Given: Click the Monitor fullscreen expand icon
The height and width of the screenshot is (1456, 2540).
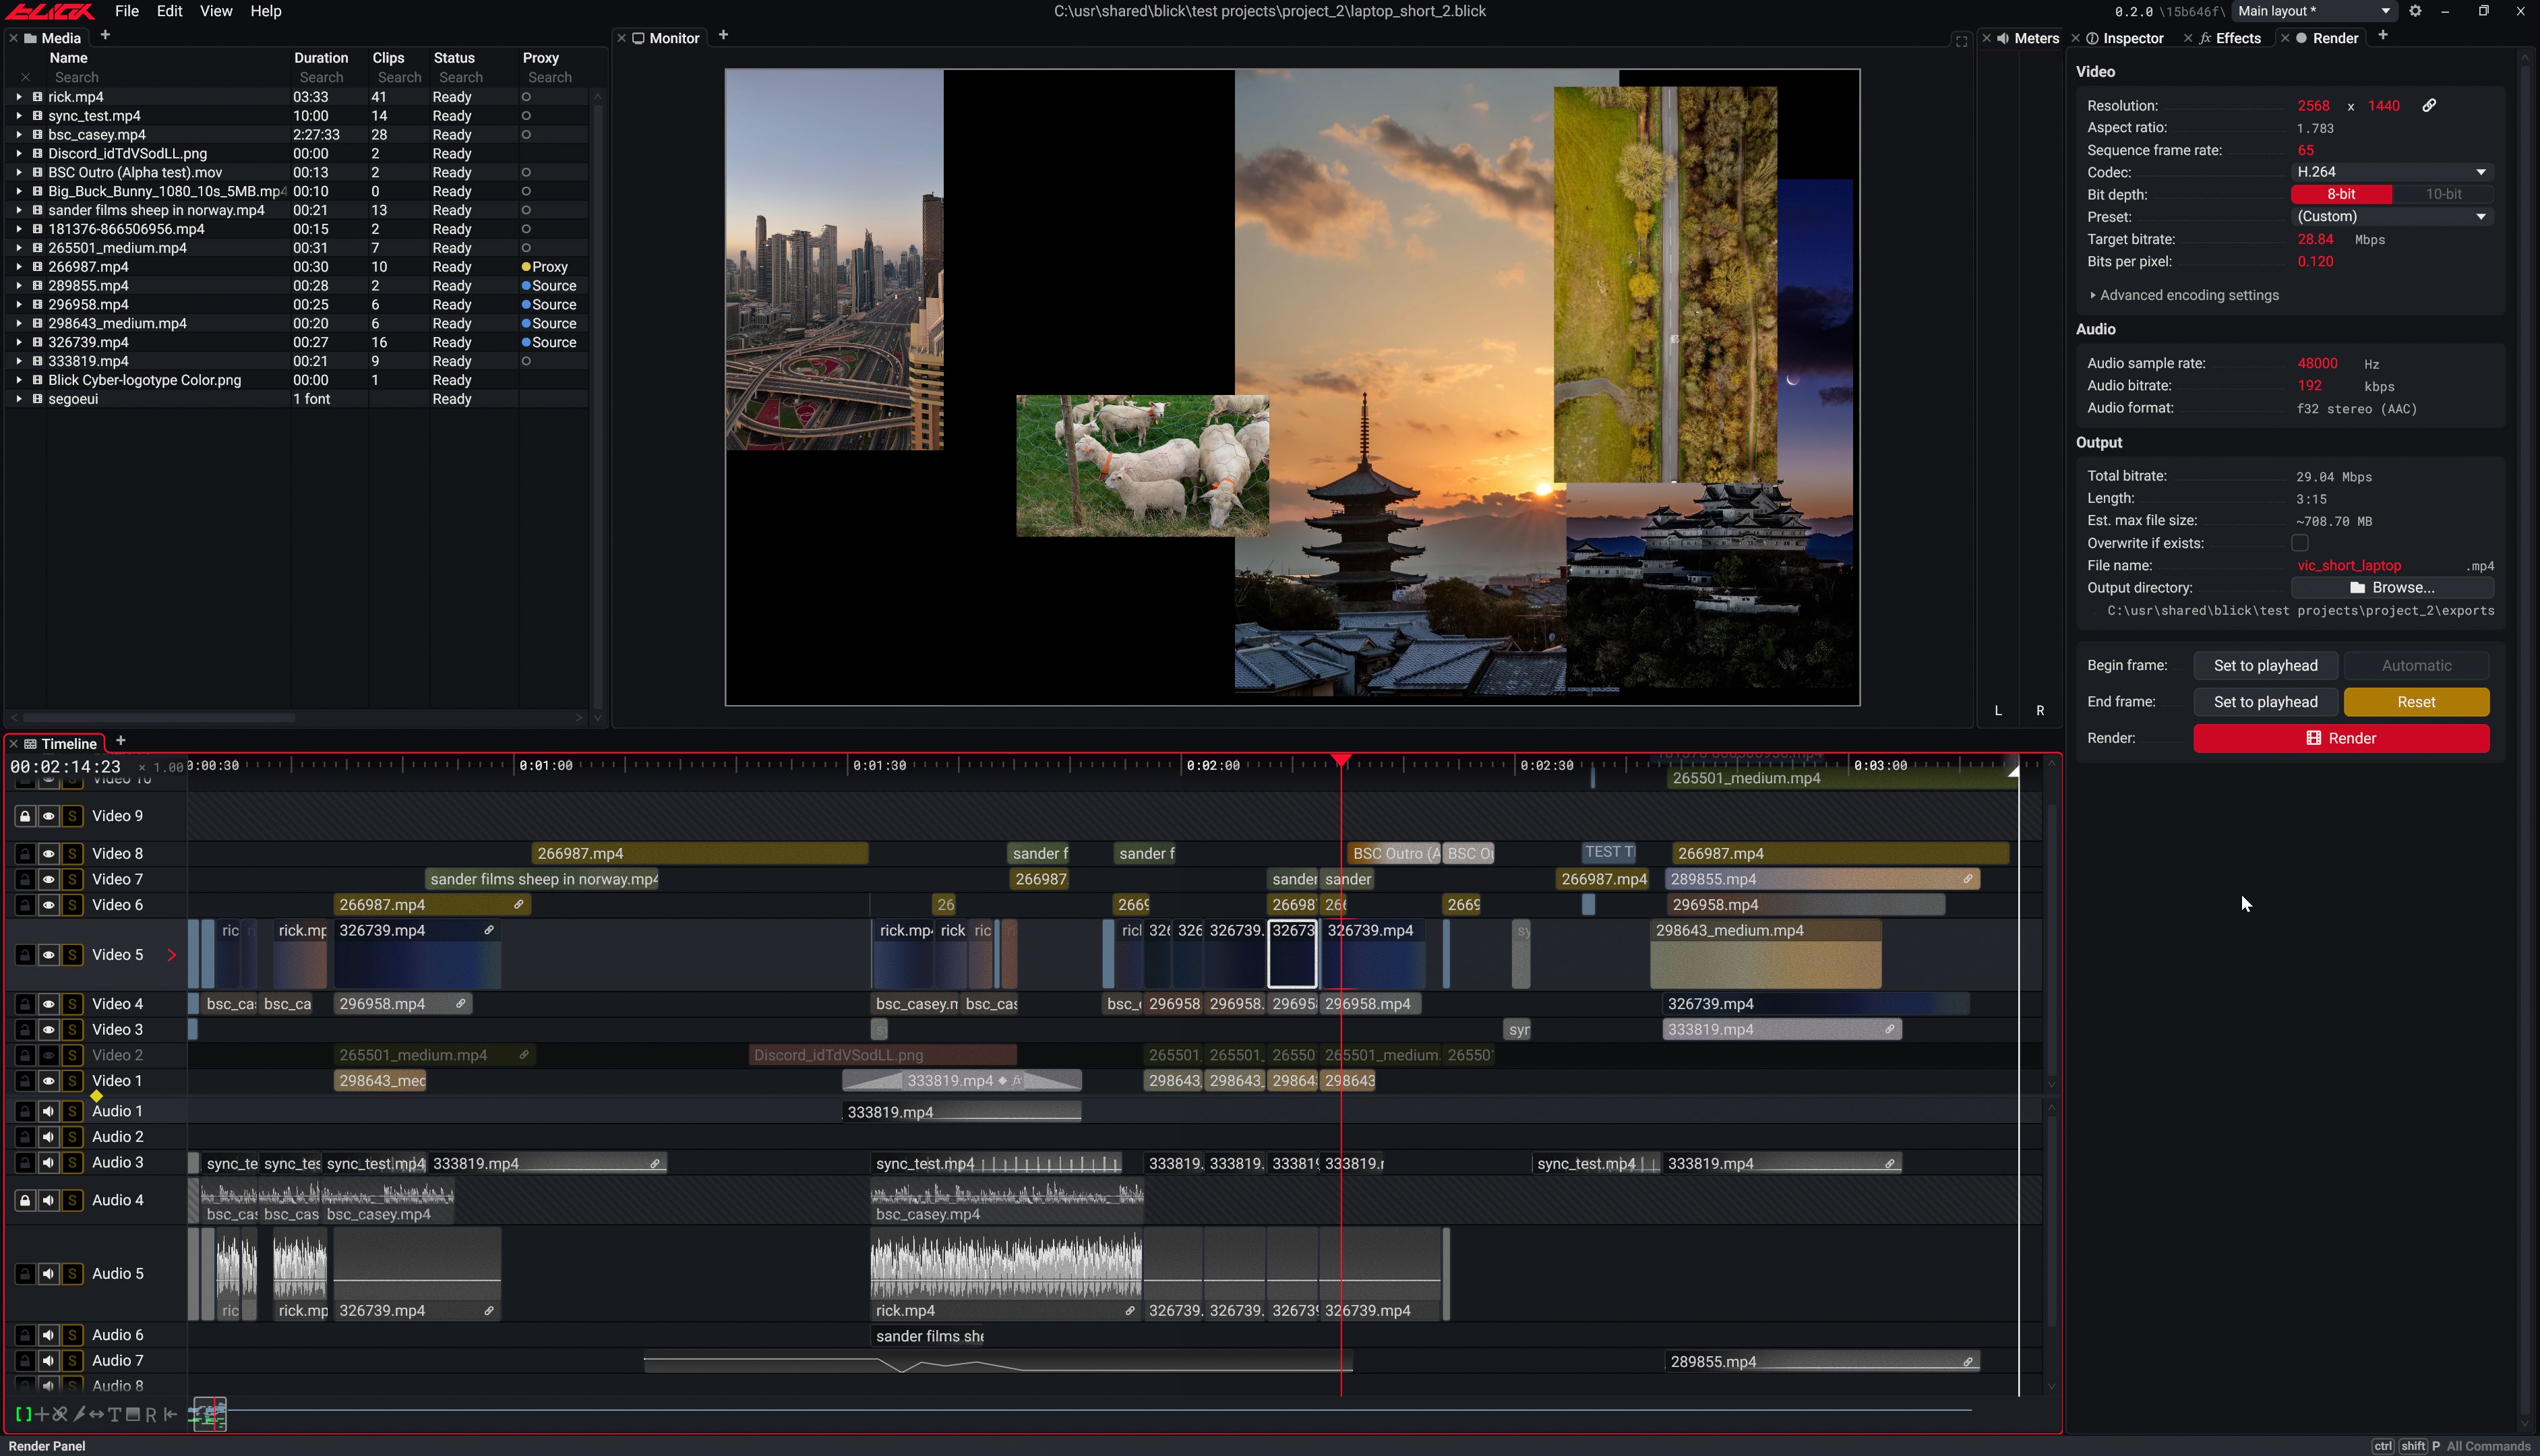Looking at the screenshot, I should 1961,41.
